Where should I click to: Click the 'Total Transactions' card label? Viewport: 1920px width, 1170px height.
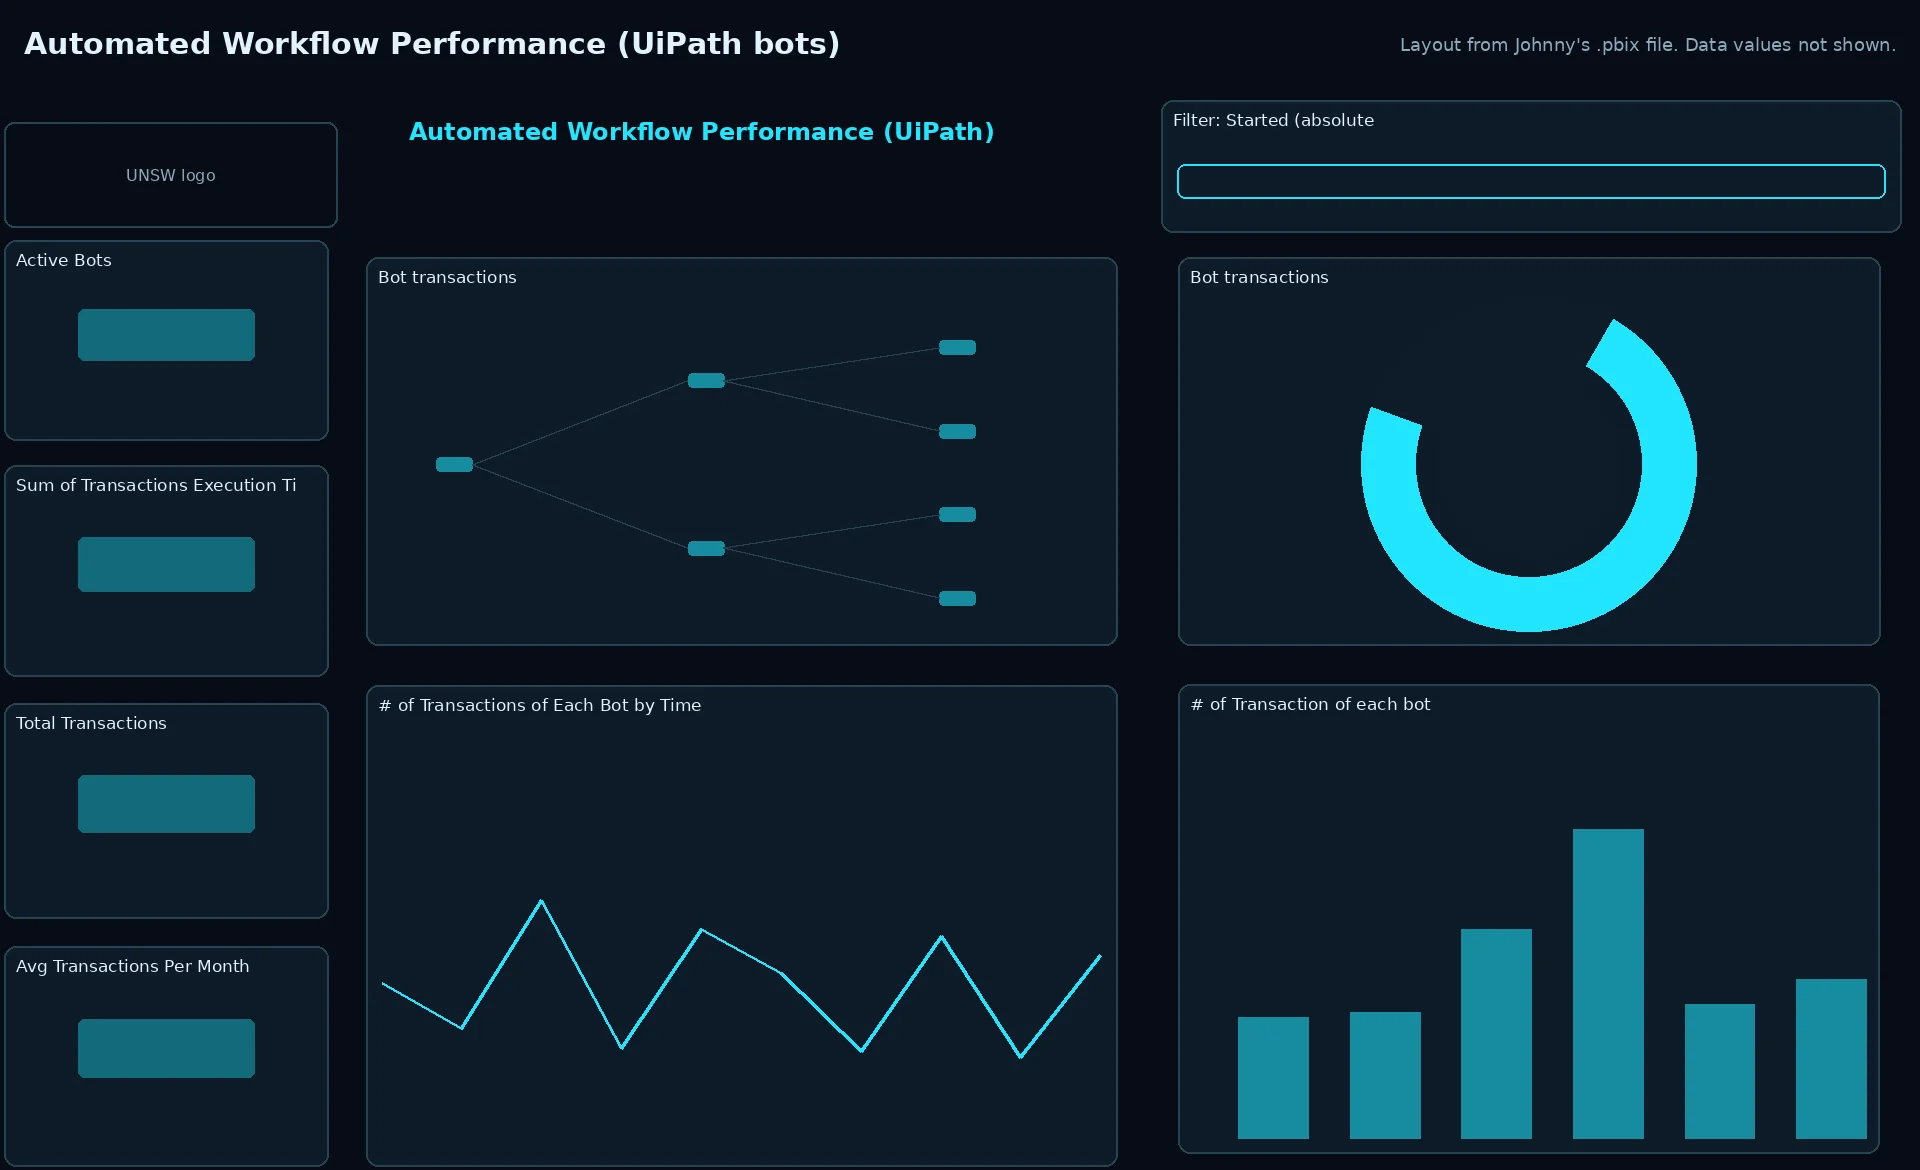91,723
